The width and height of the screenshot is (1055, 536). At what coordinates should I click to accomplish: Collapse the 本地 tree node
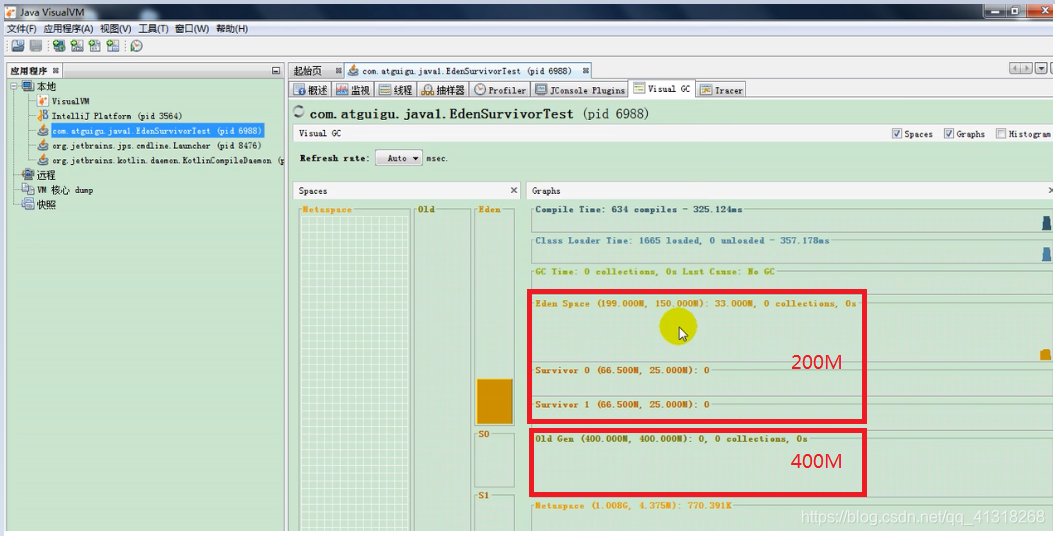click(x=15, y=86)
